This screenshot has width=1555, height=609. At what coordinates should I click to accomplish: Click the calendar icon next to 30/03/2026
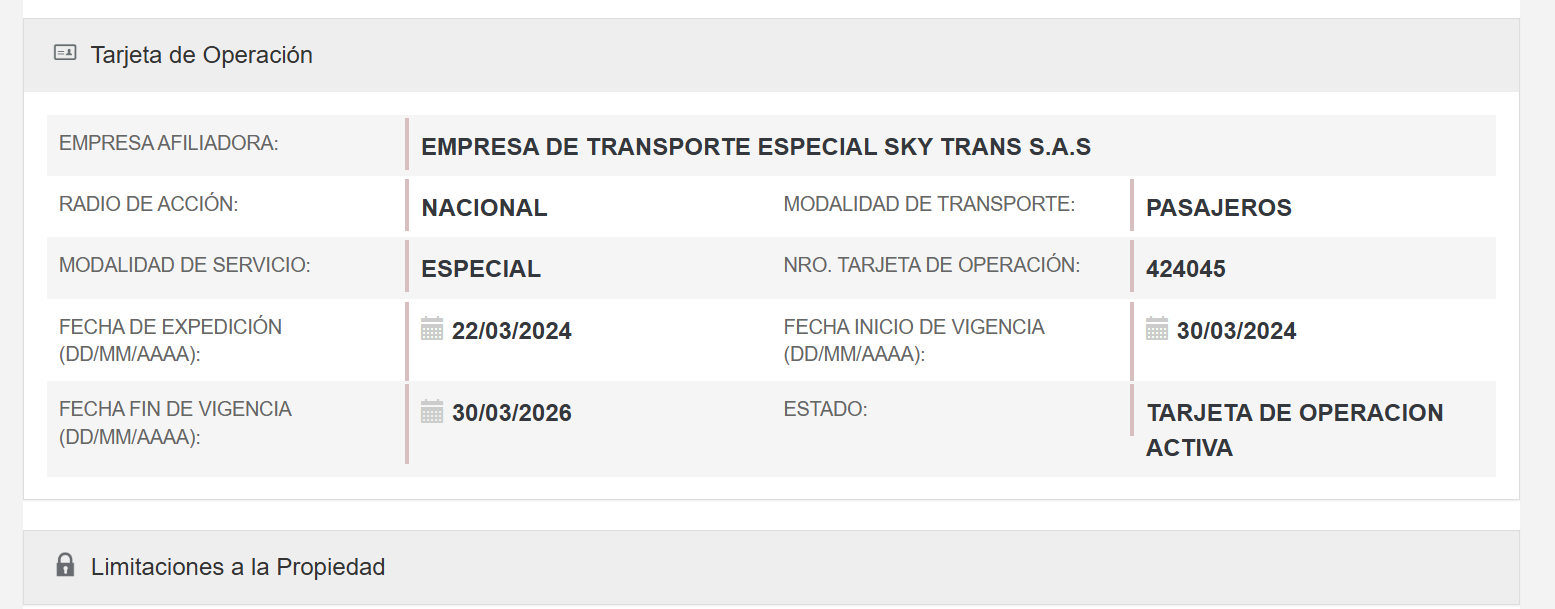[x=432, y=411]
